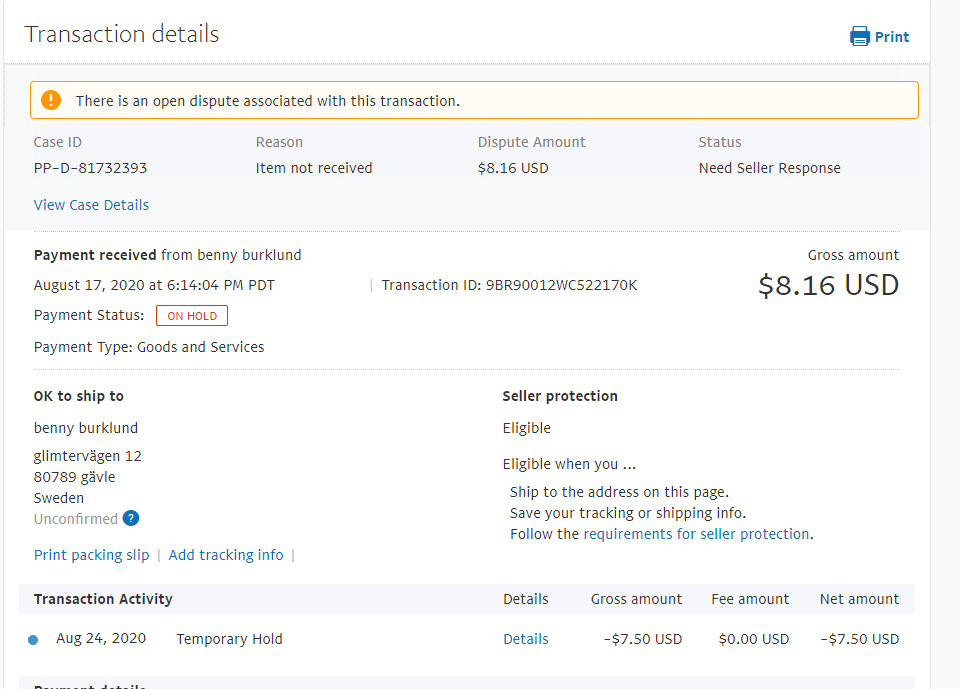Click the orange dispute warning icon
The height and width of the screenshot is (689, 960).
51,101
